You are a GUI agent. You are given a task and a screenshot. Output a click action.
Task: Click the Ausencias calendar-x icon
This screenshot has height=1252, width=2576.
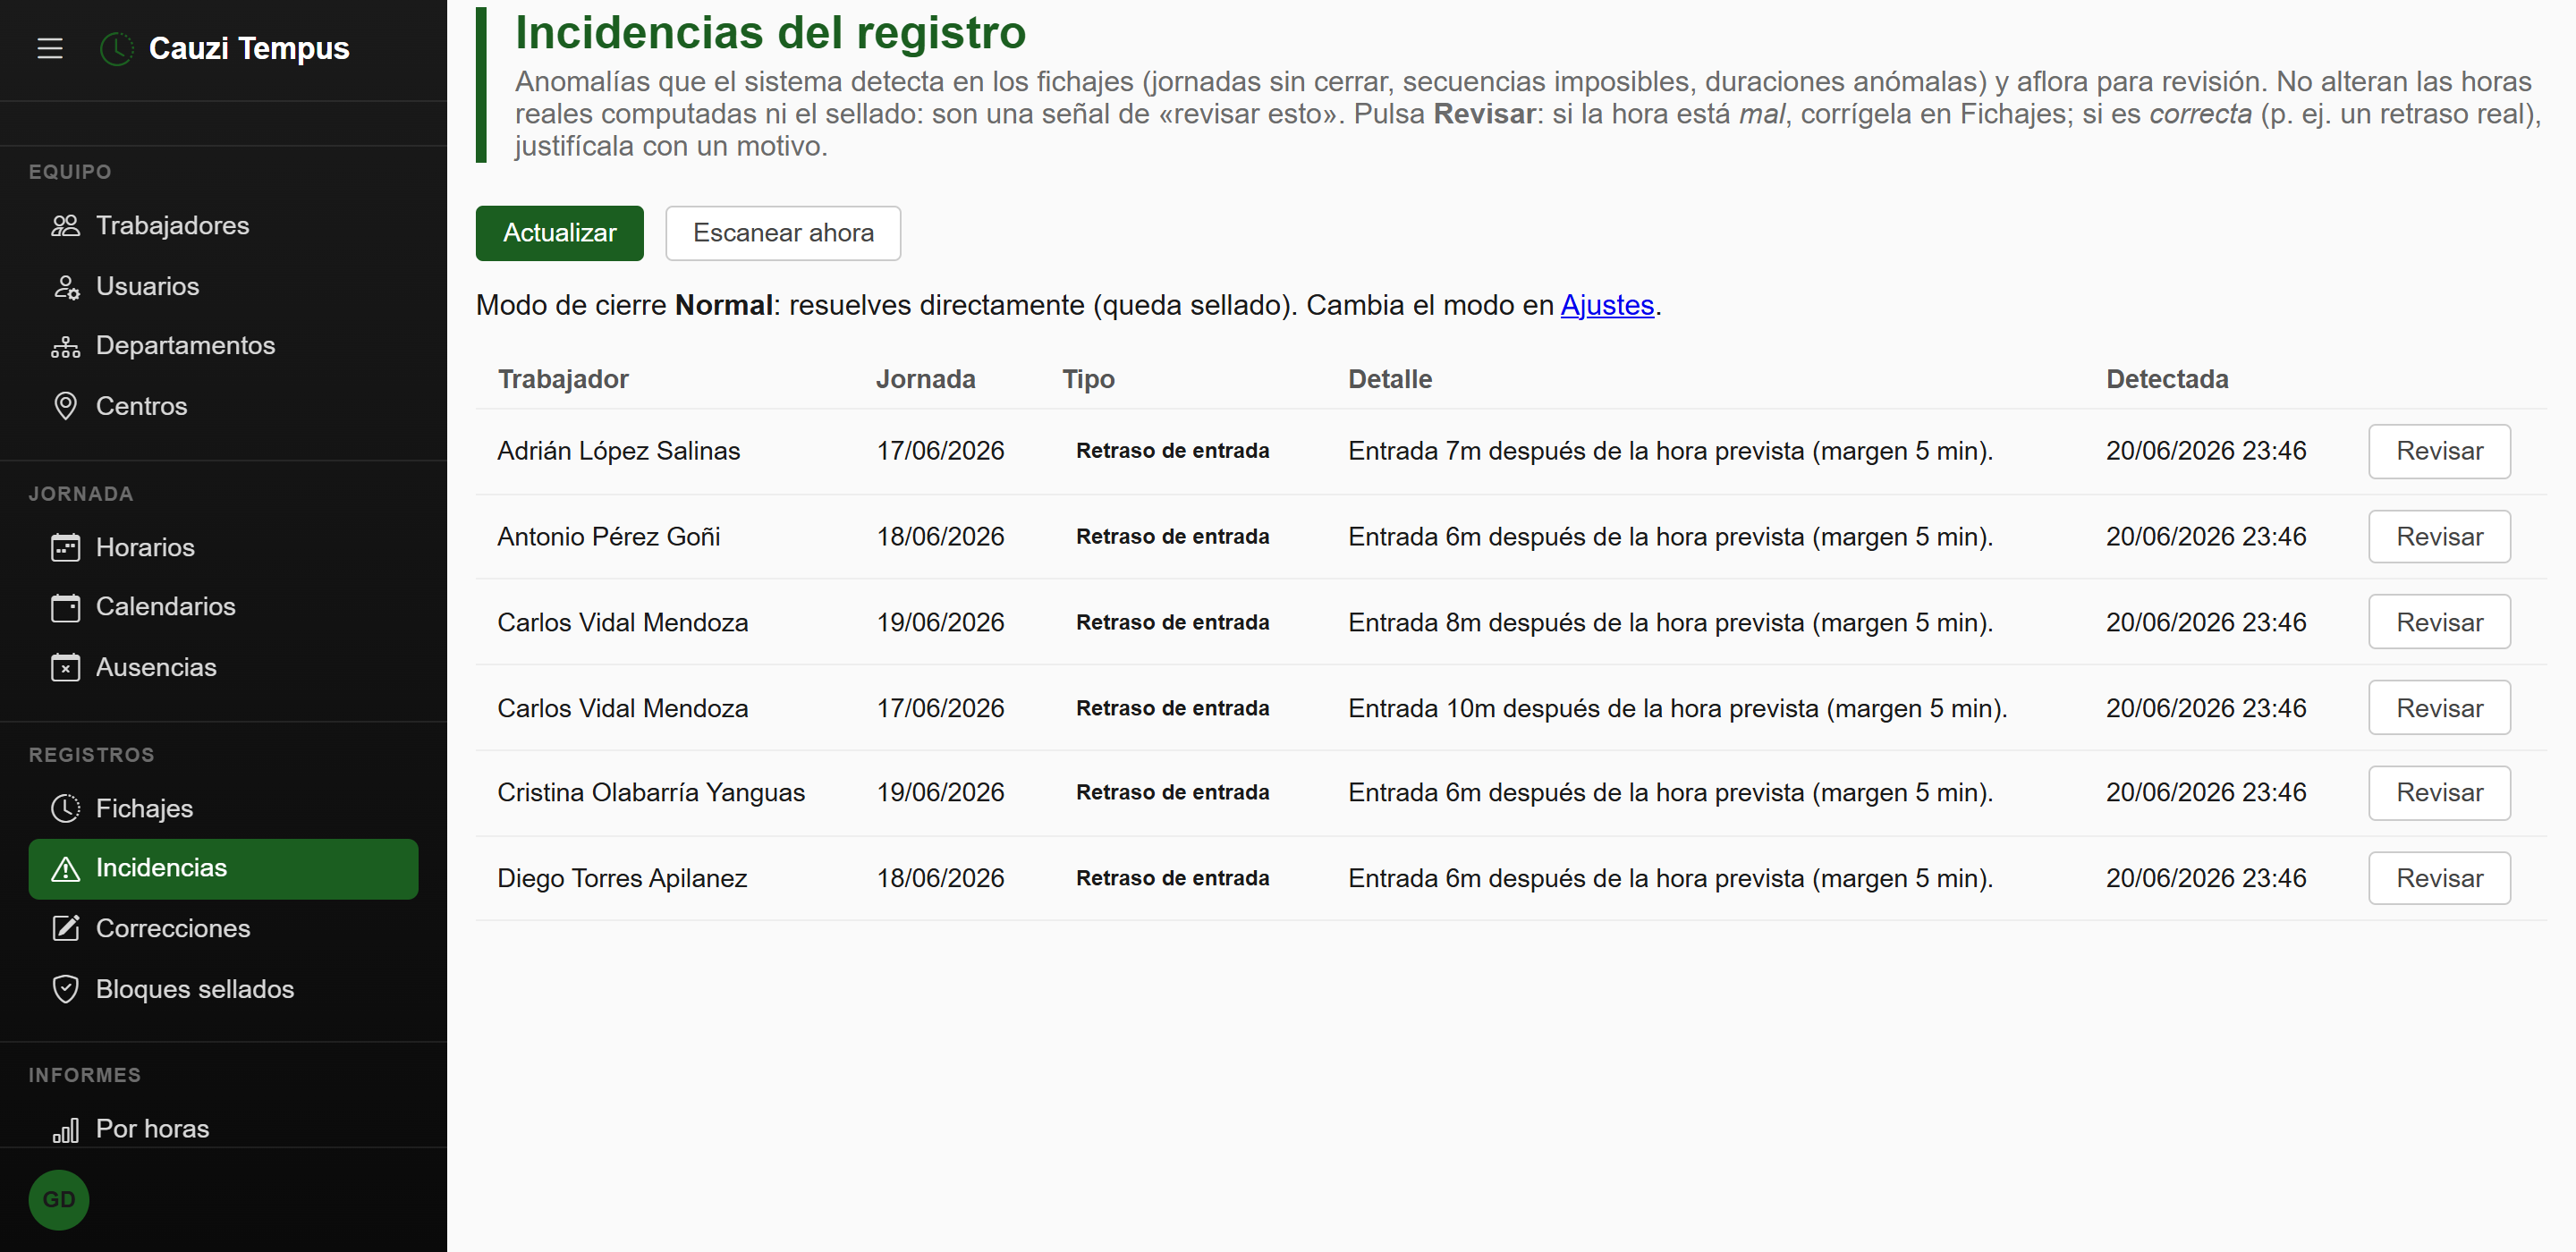tap(65, 668)
